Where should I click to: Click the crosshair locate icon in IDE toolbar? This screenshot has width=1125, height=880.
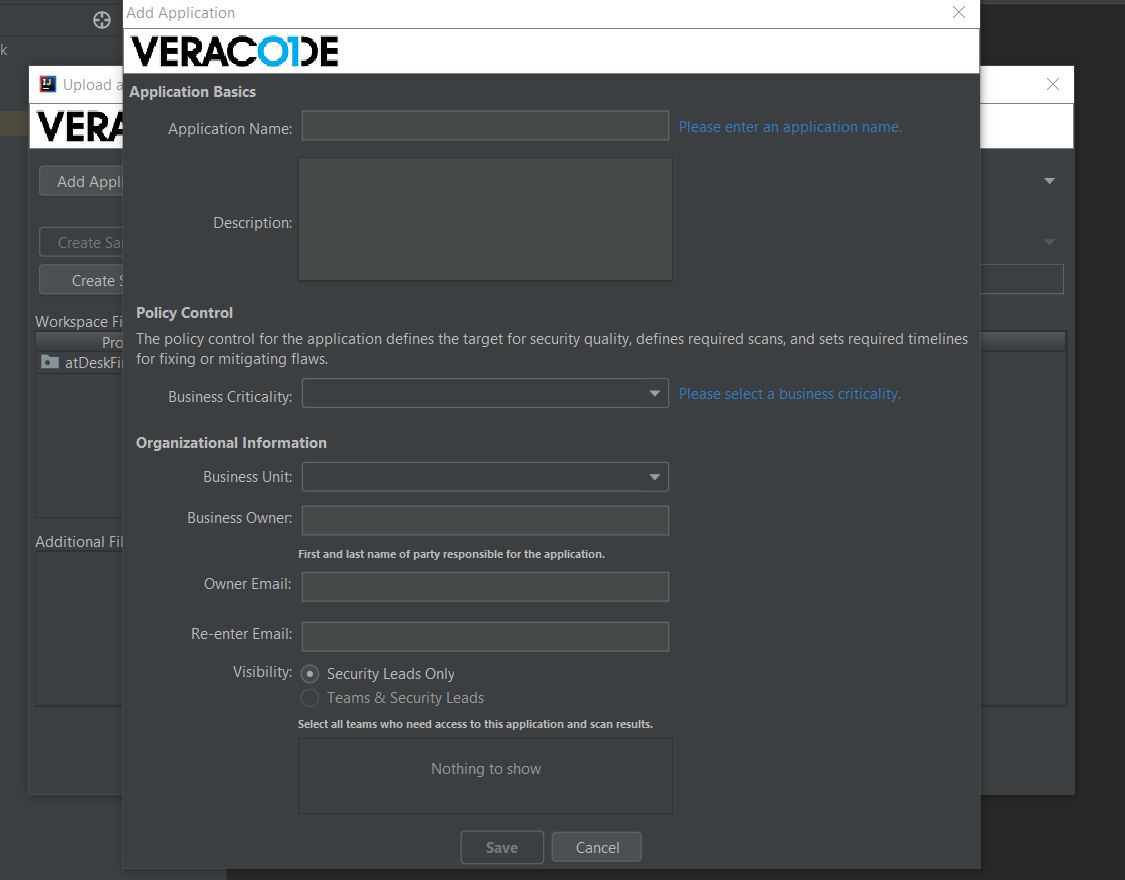point(102,20)
